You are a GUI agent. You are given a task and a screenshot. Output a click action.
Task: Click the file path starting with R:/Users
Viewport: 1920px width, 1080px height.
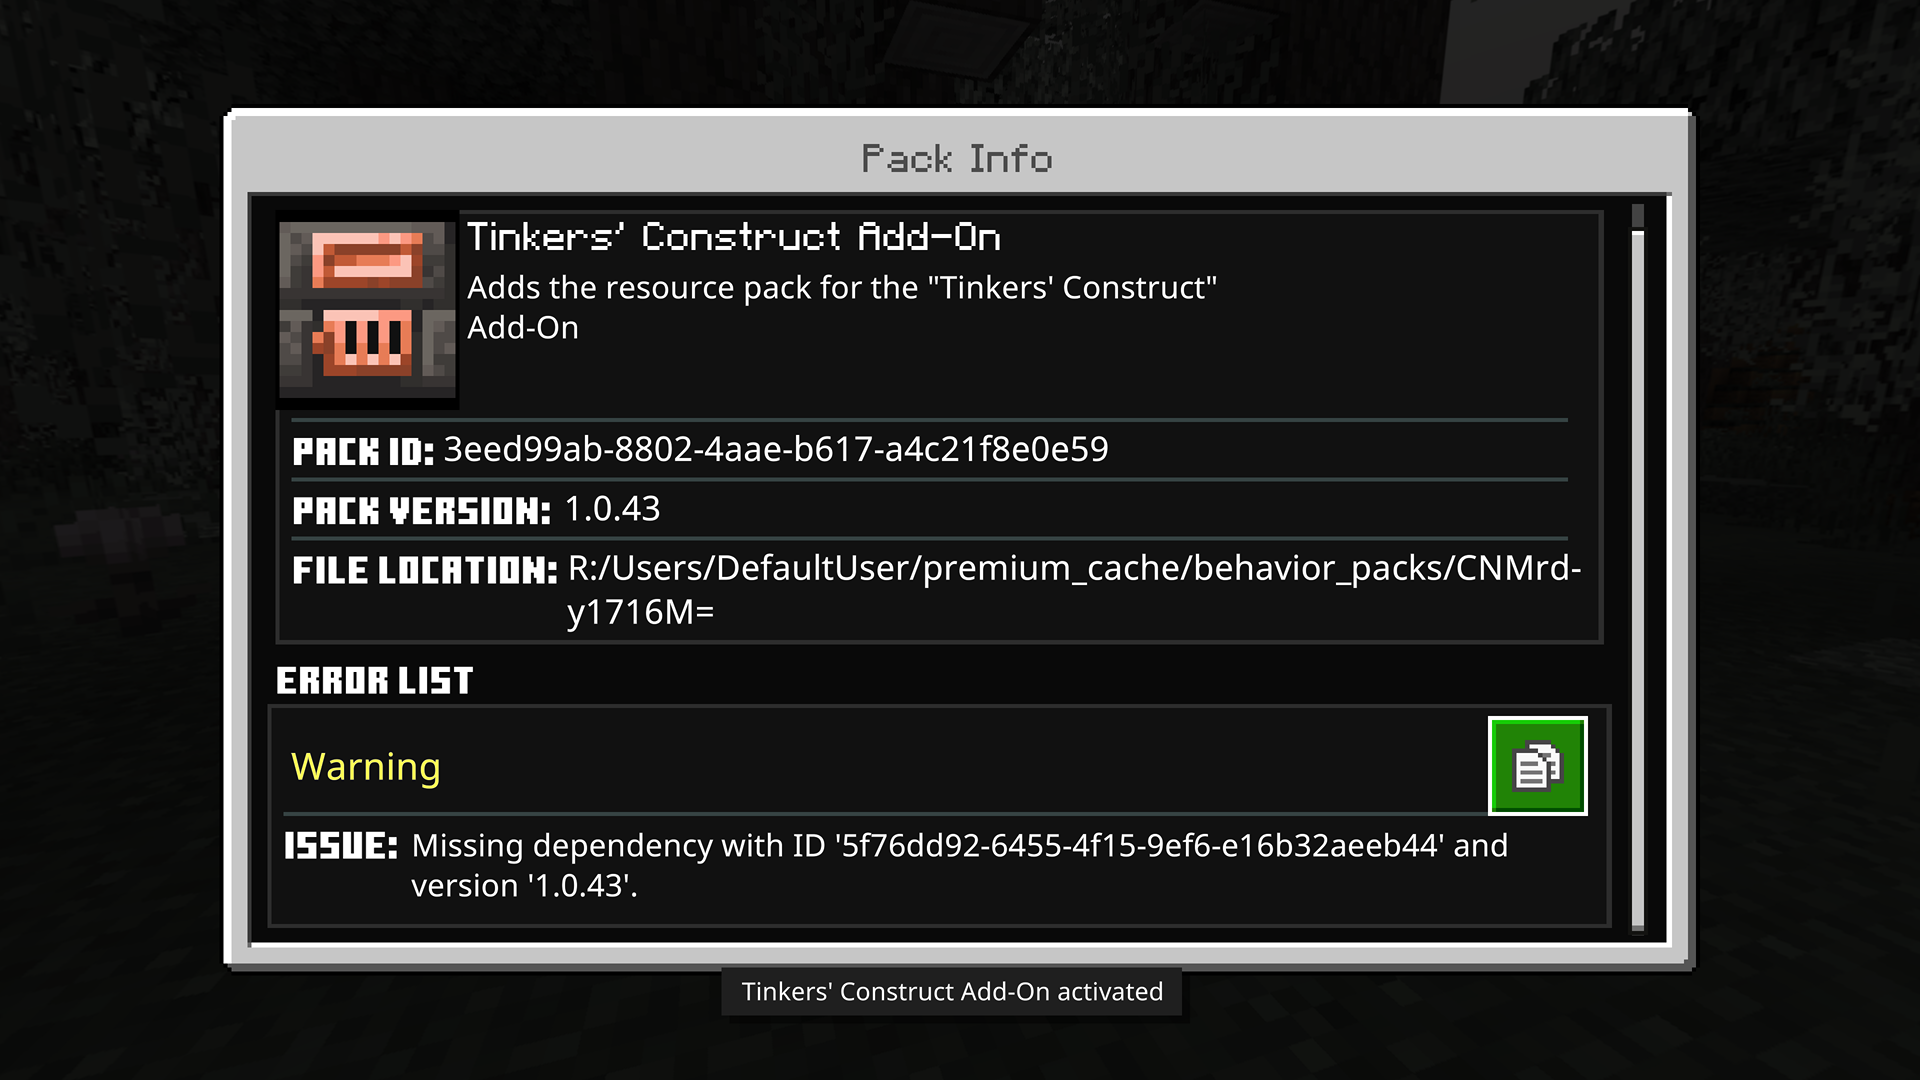pos(1074,568)
